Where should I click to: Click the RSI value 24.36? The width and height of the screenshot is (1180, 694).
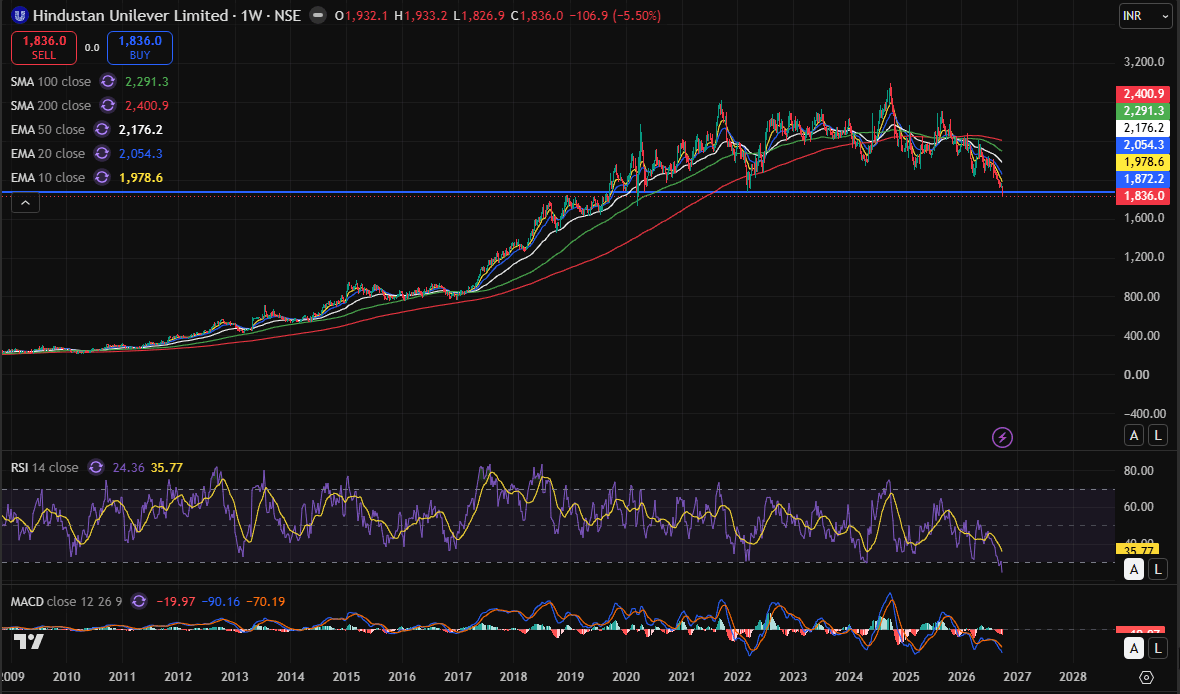click(128, 467)
